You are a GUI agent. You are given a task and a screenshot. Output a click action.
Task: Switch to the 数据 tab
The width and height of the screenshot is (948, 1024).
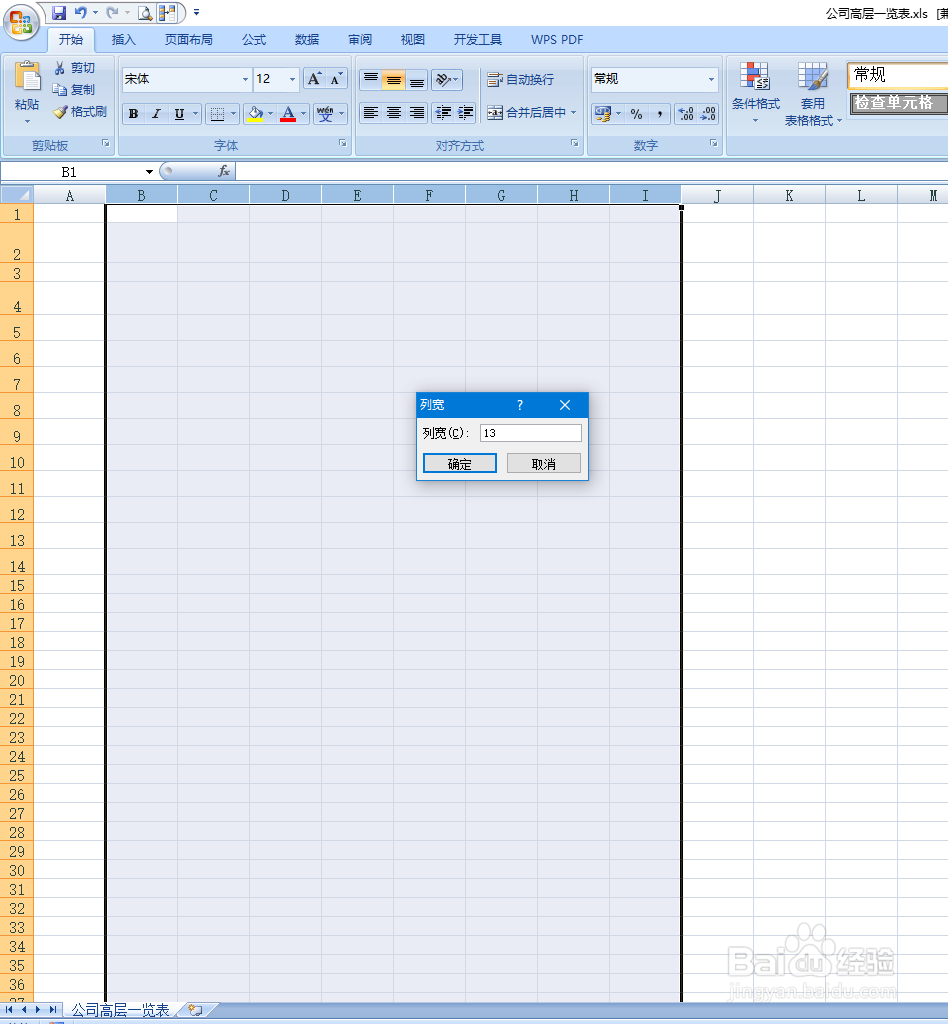point(307,40)
